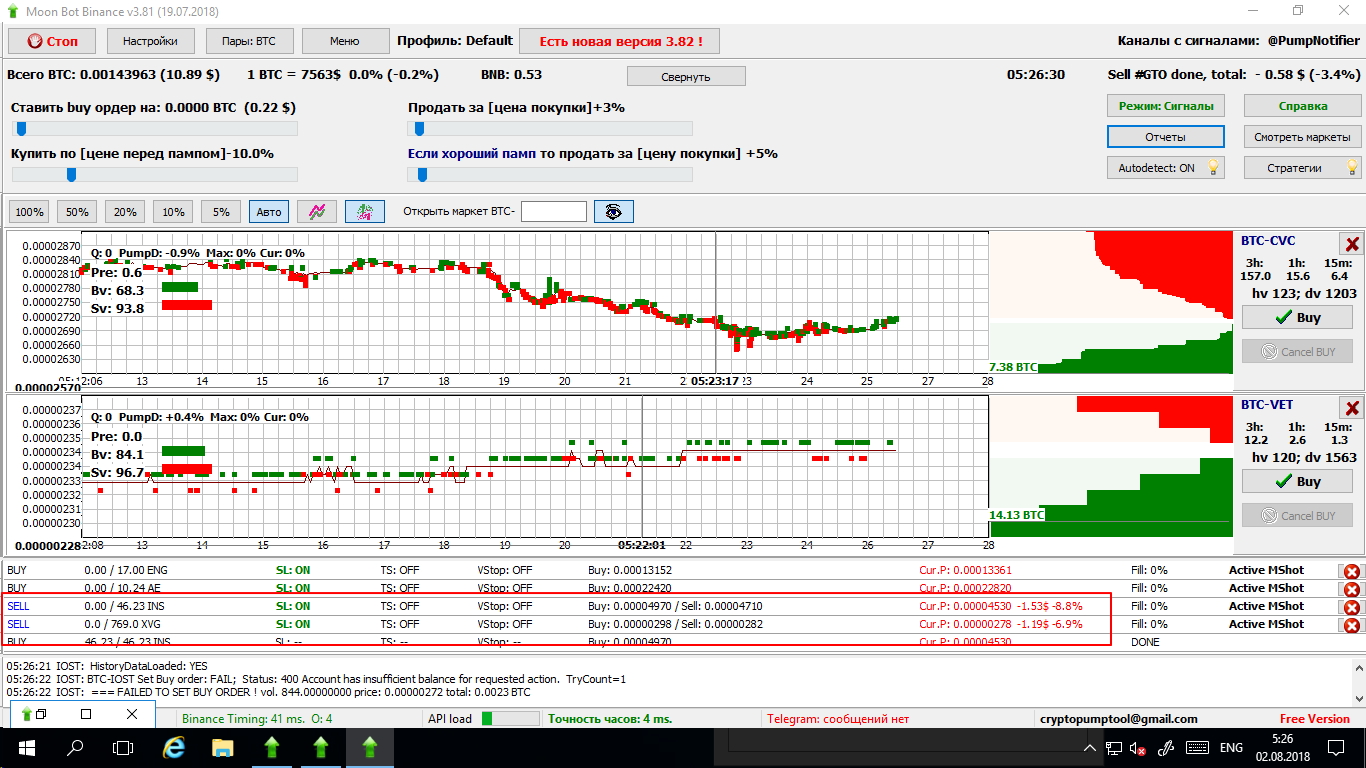Close the BTC-VET chart panel
The width and height of the screenshot is (1366, 768).
[1352, 408]
